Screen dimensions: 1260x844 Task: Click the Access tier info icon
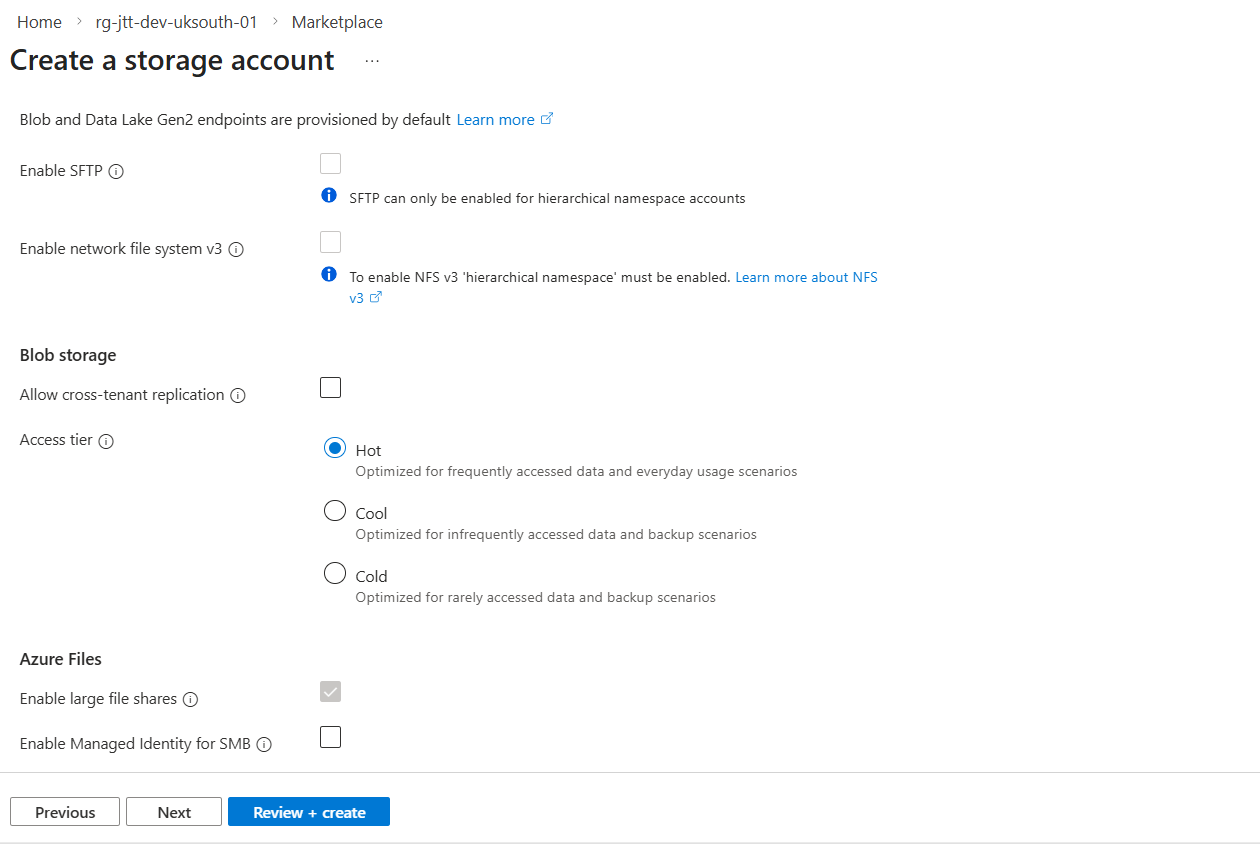(x=106, y=441)
